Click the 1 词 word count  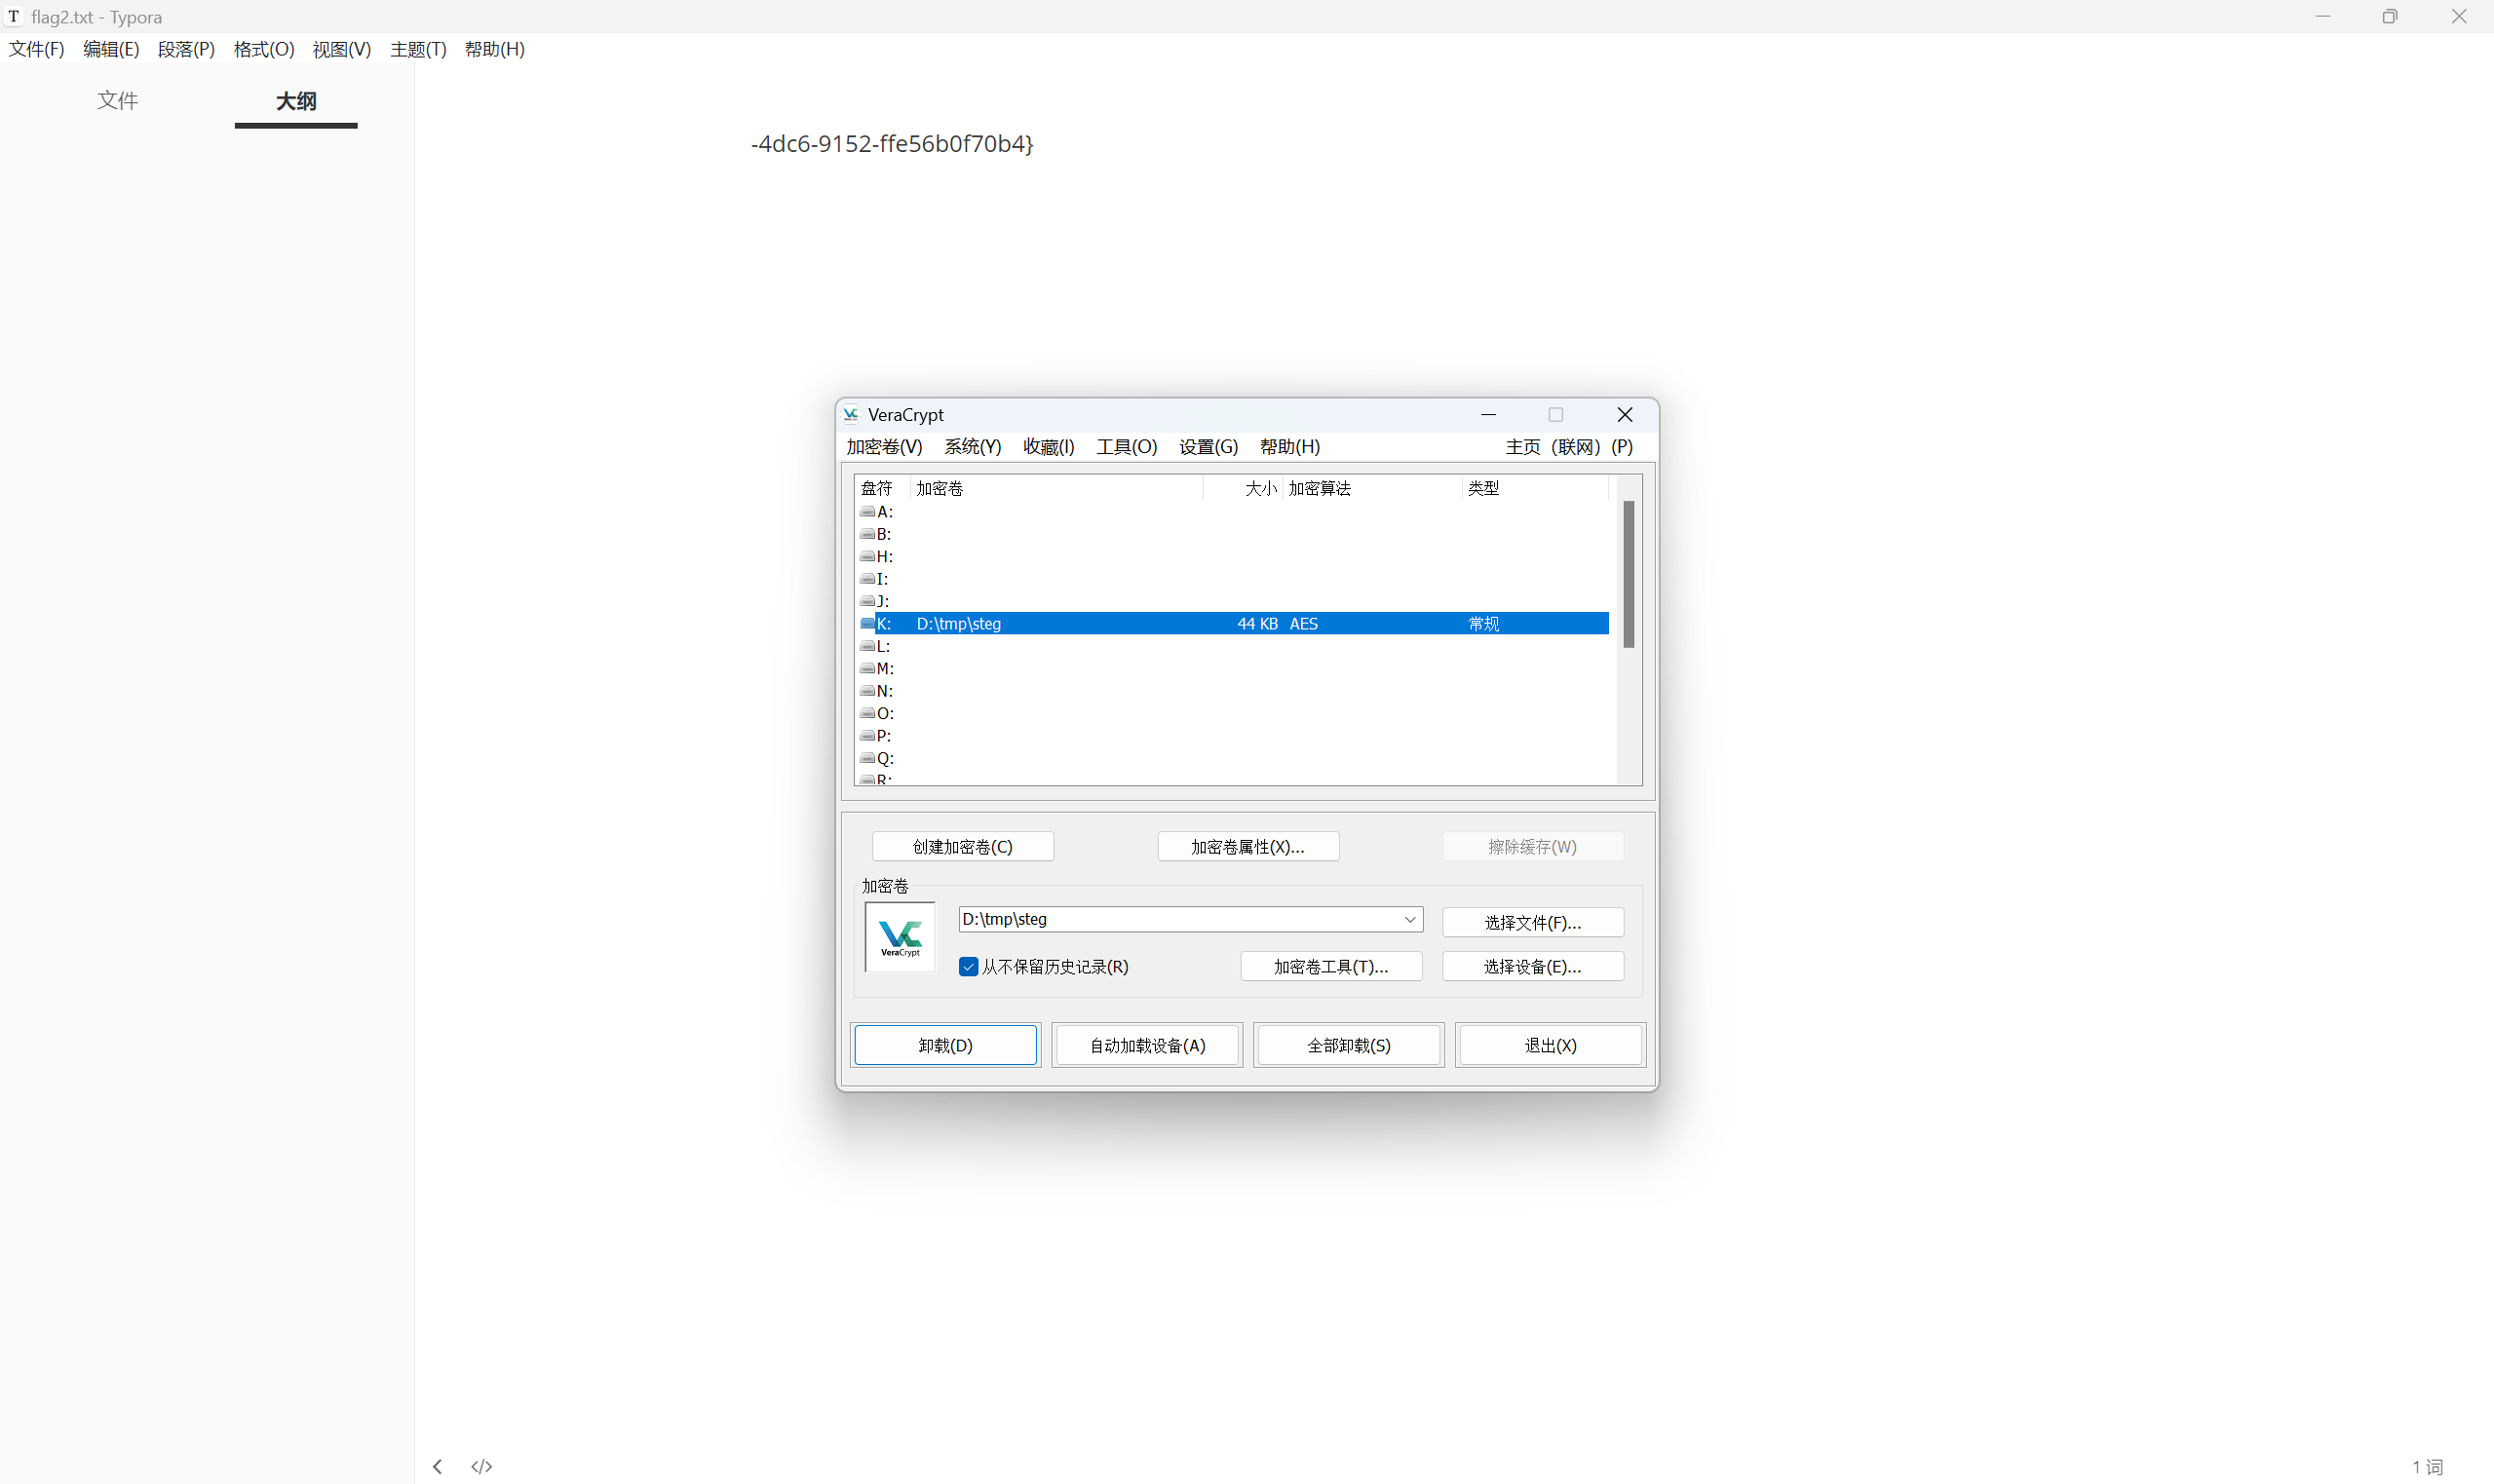tap(2428, 1467)
